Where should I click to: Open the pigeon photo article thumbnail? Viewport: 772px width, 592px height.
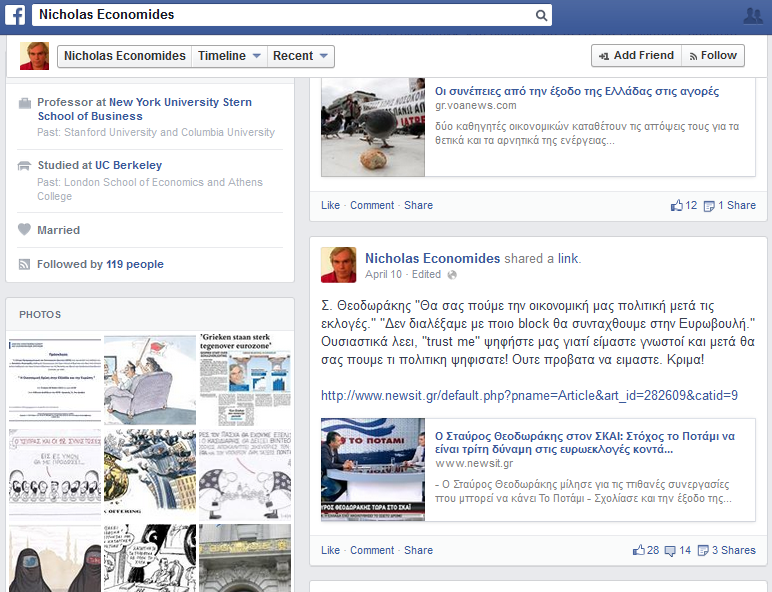tap(373, 126)
